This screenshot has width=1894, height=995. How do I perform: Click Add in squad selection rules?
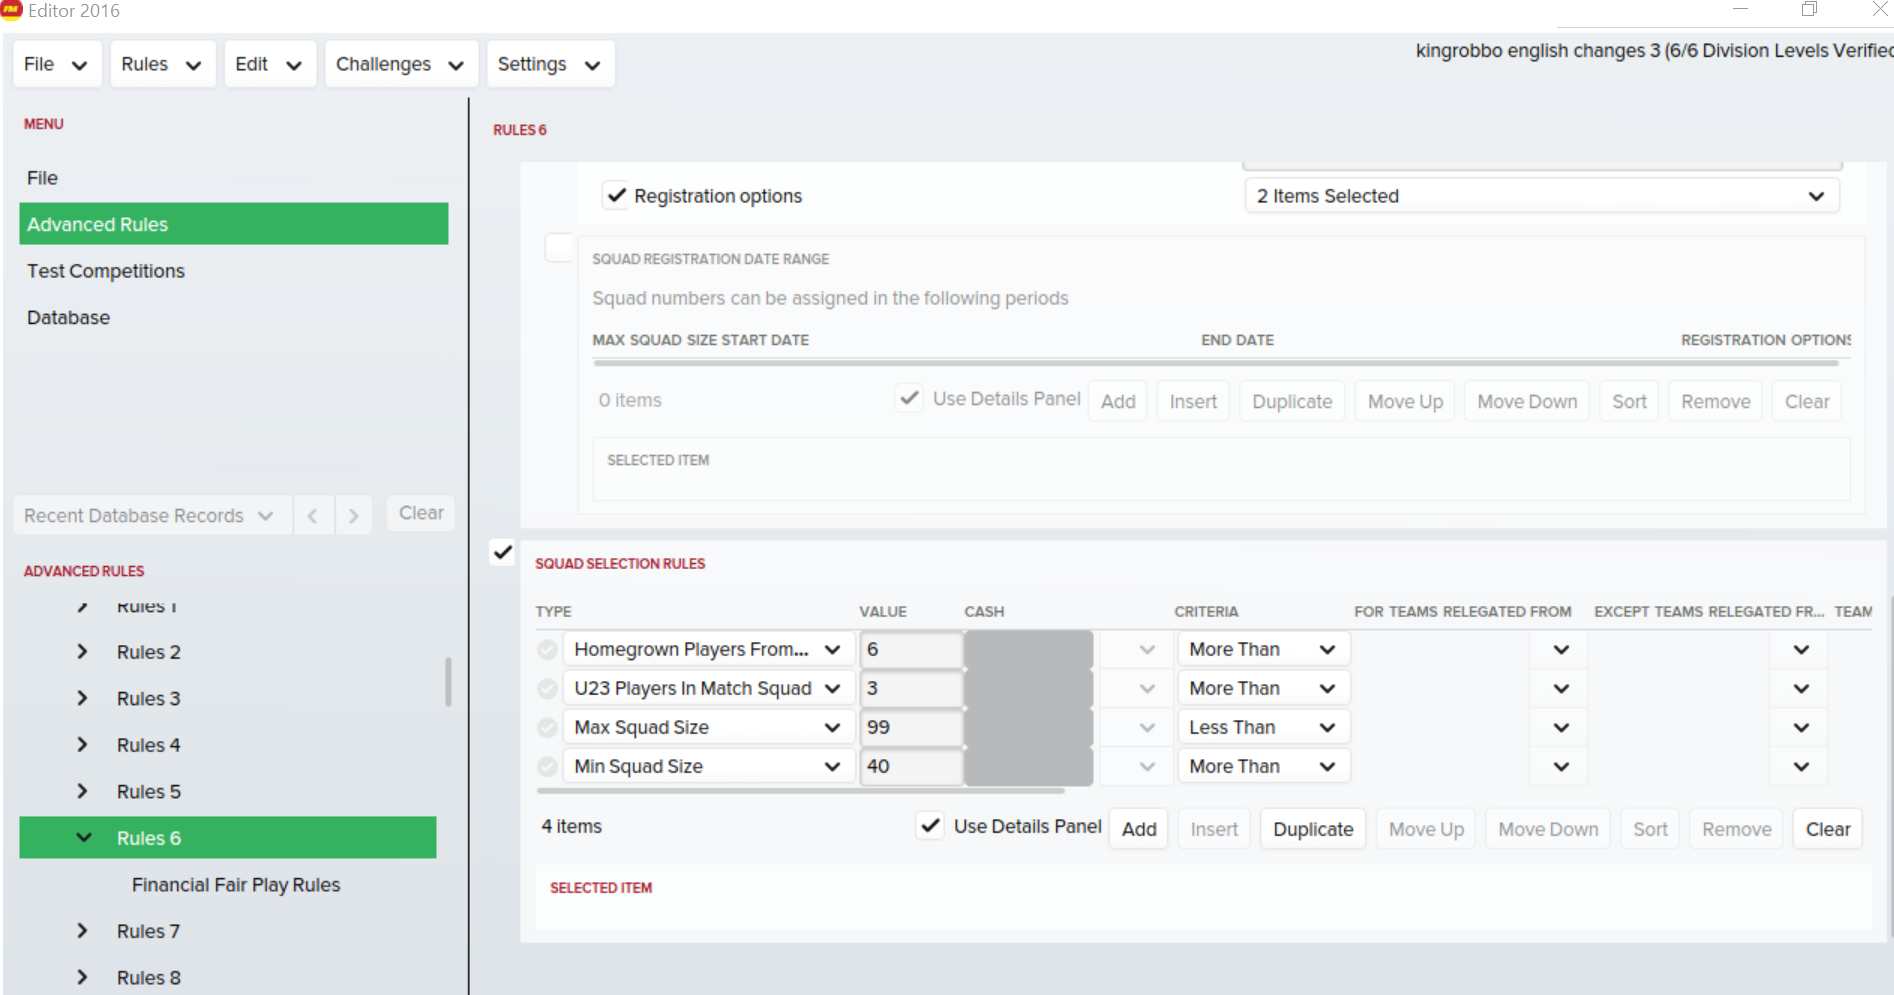coord(1139,829)
